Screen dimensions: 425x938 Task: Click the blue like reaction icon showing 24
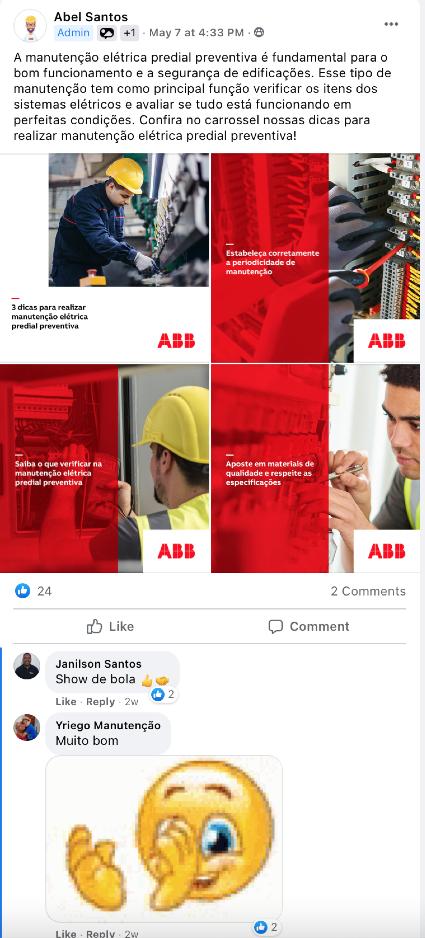point(23,591)
